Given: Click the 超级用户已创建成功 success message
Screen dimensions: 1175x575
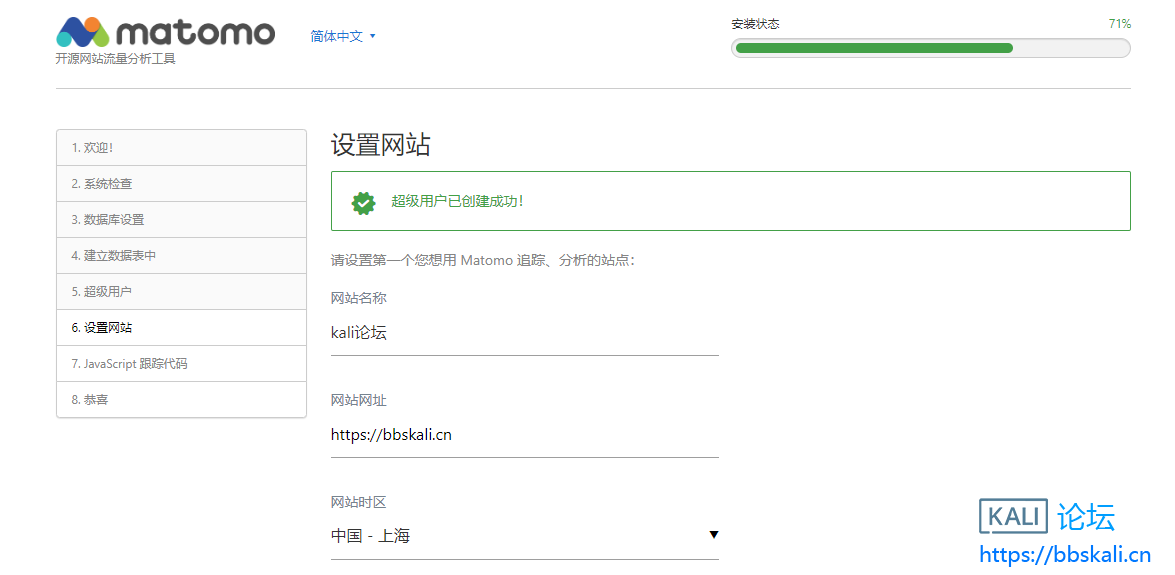Looking at the screenshot, I should 457,202.
